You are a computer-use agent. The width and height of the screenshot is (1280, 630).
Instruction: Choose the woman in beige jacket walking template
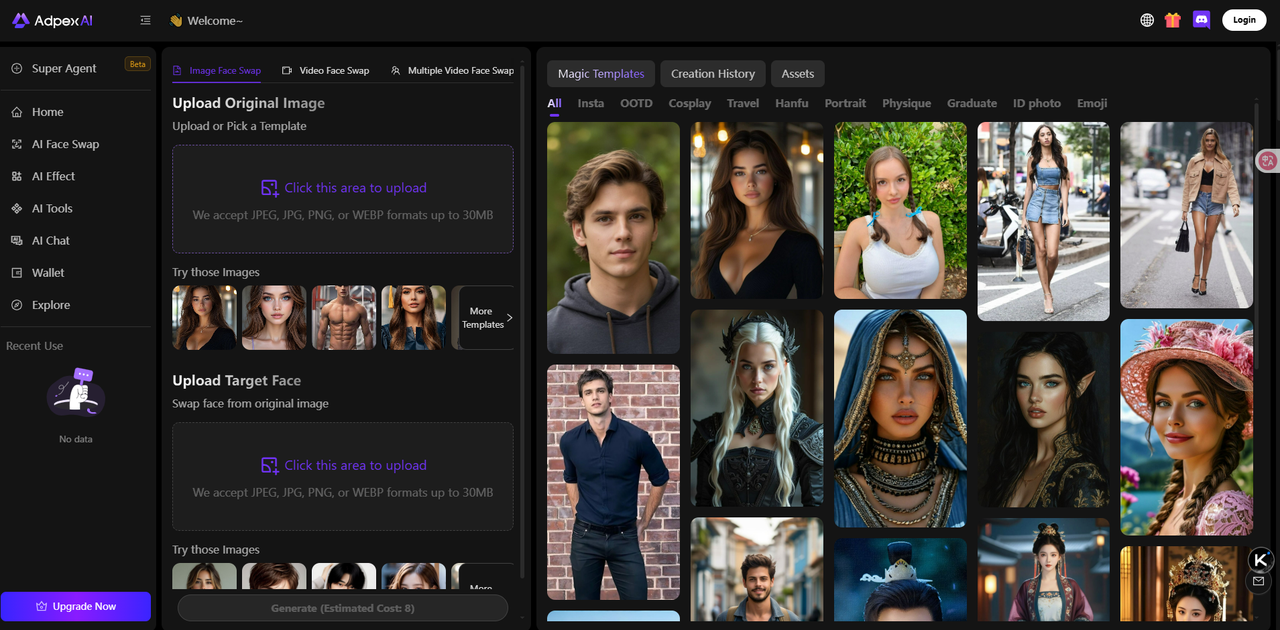[1186, 215]
